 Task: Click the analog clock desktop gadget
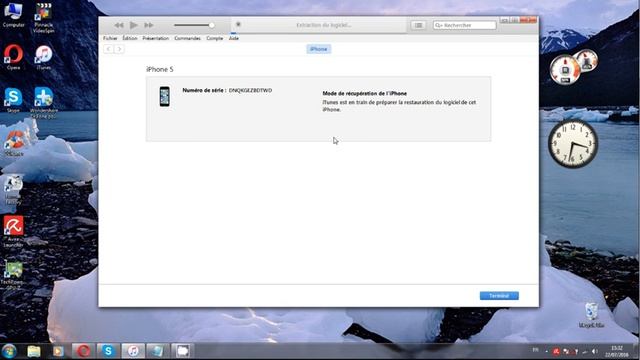pos(573,144)
